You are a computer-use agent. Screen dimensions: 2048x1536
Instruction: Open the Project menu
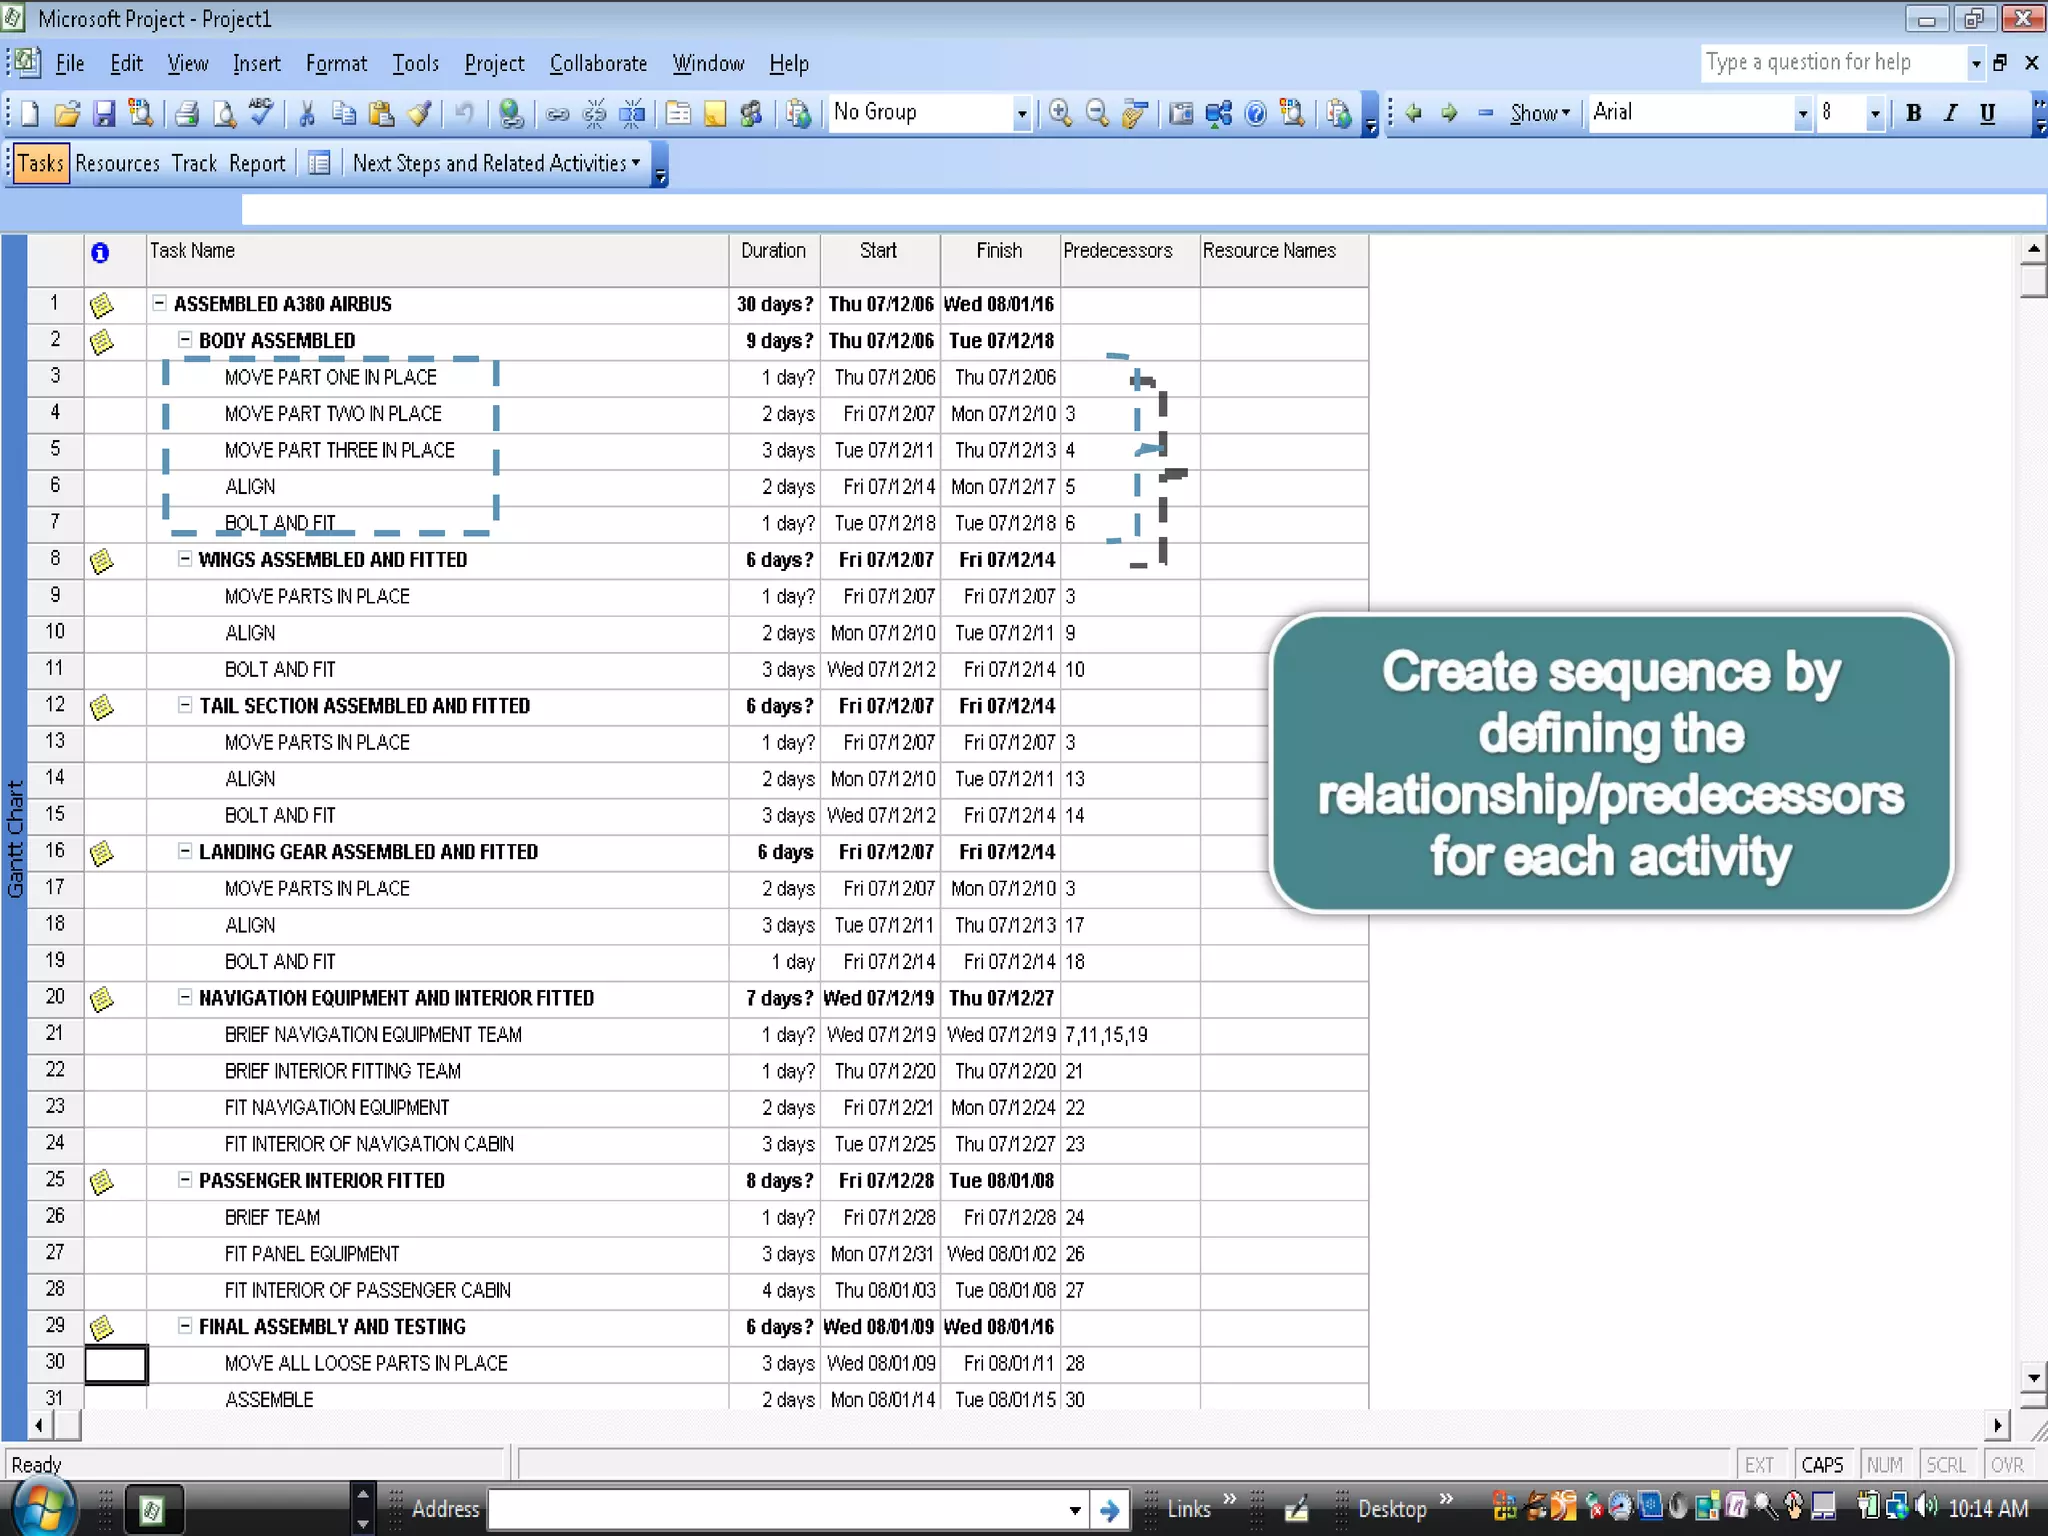click(x=493, y=64)
